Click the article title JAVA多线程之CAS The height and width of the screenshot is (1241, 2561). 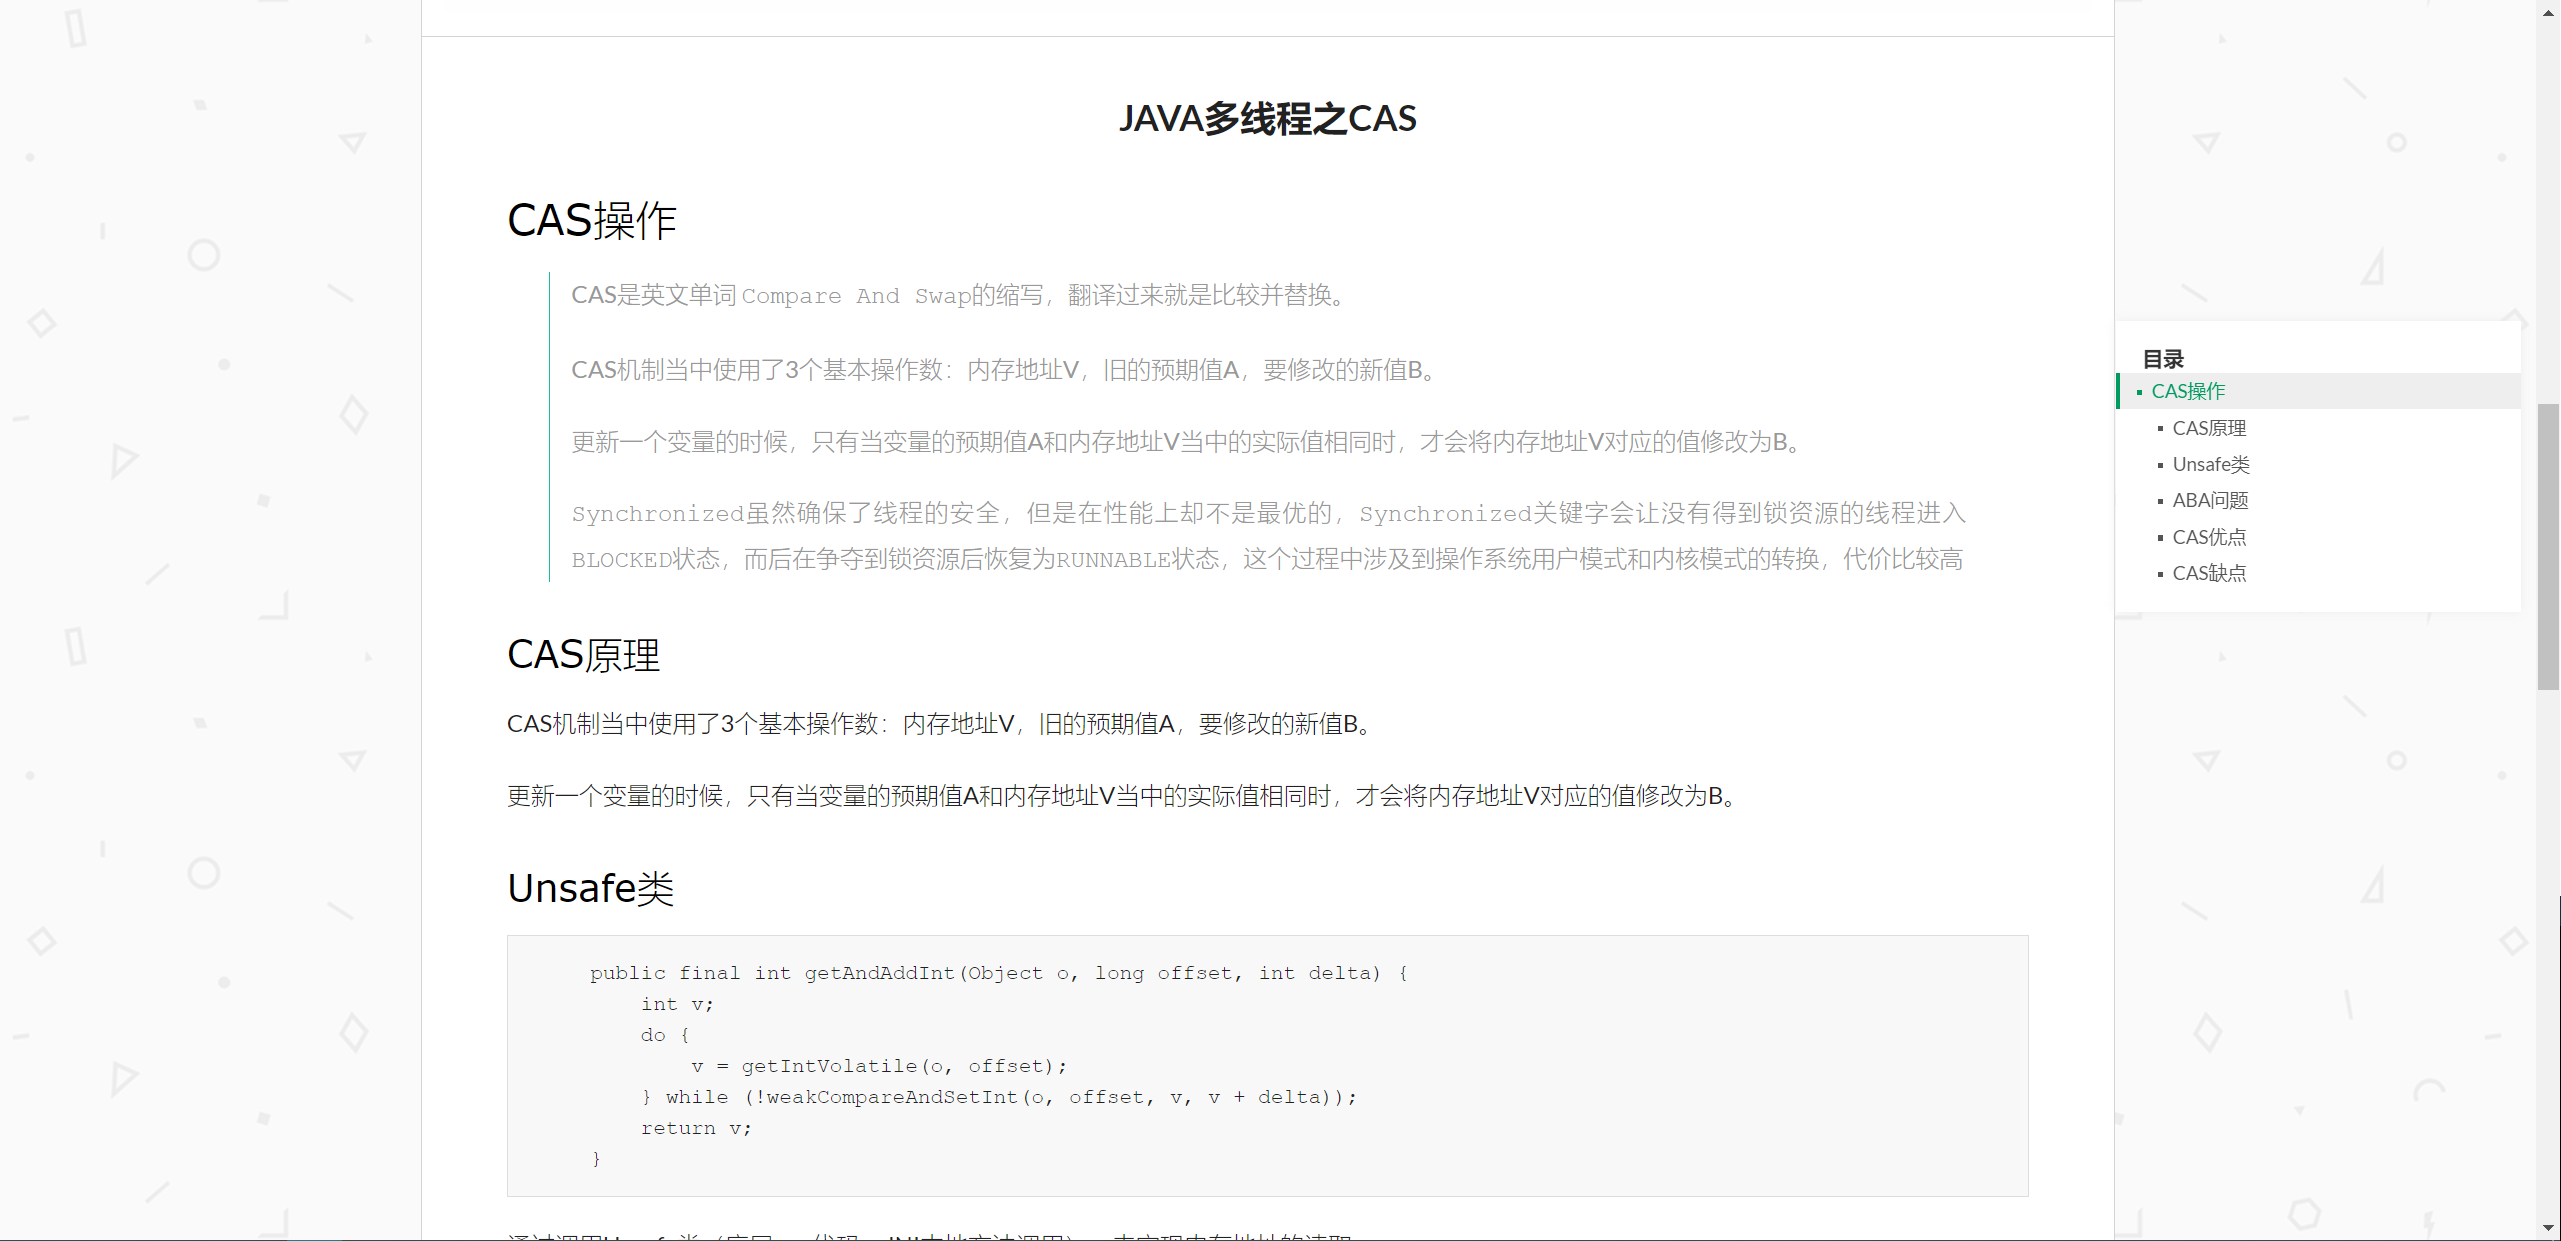coord(1267,119)
